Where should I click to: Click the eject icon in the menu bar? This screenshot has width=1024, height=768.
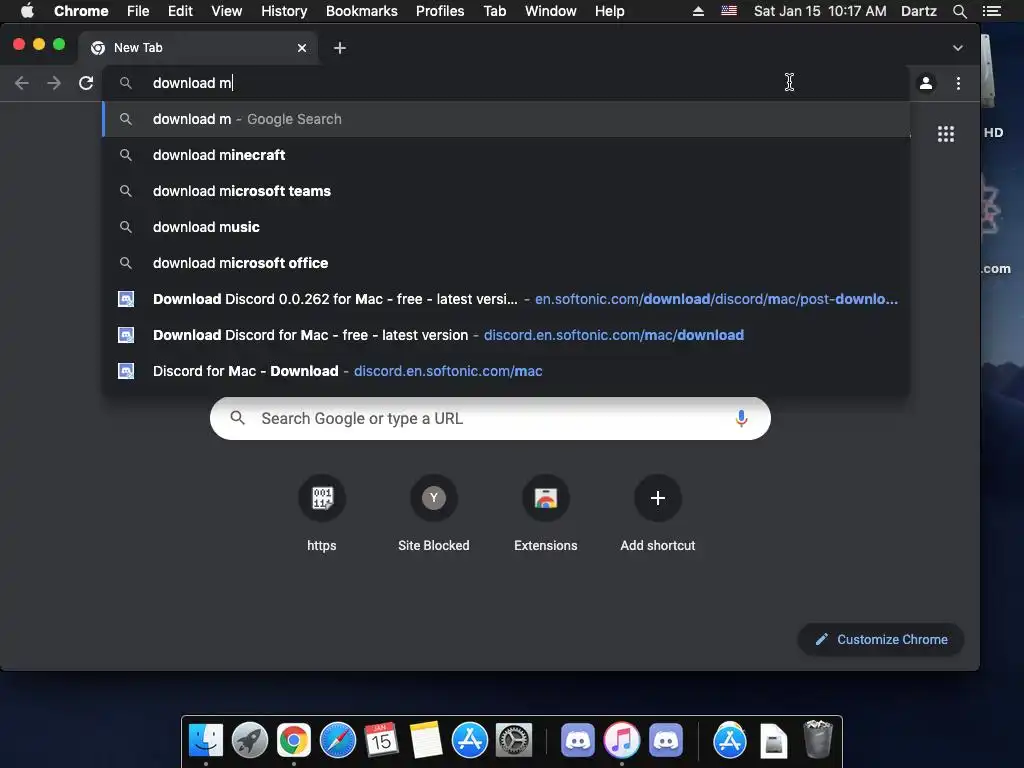pos(698,11)
